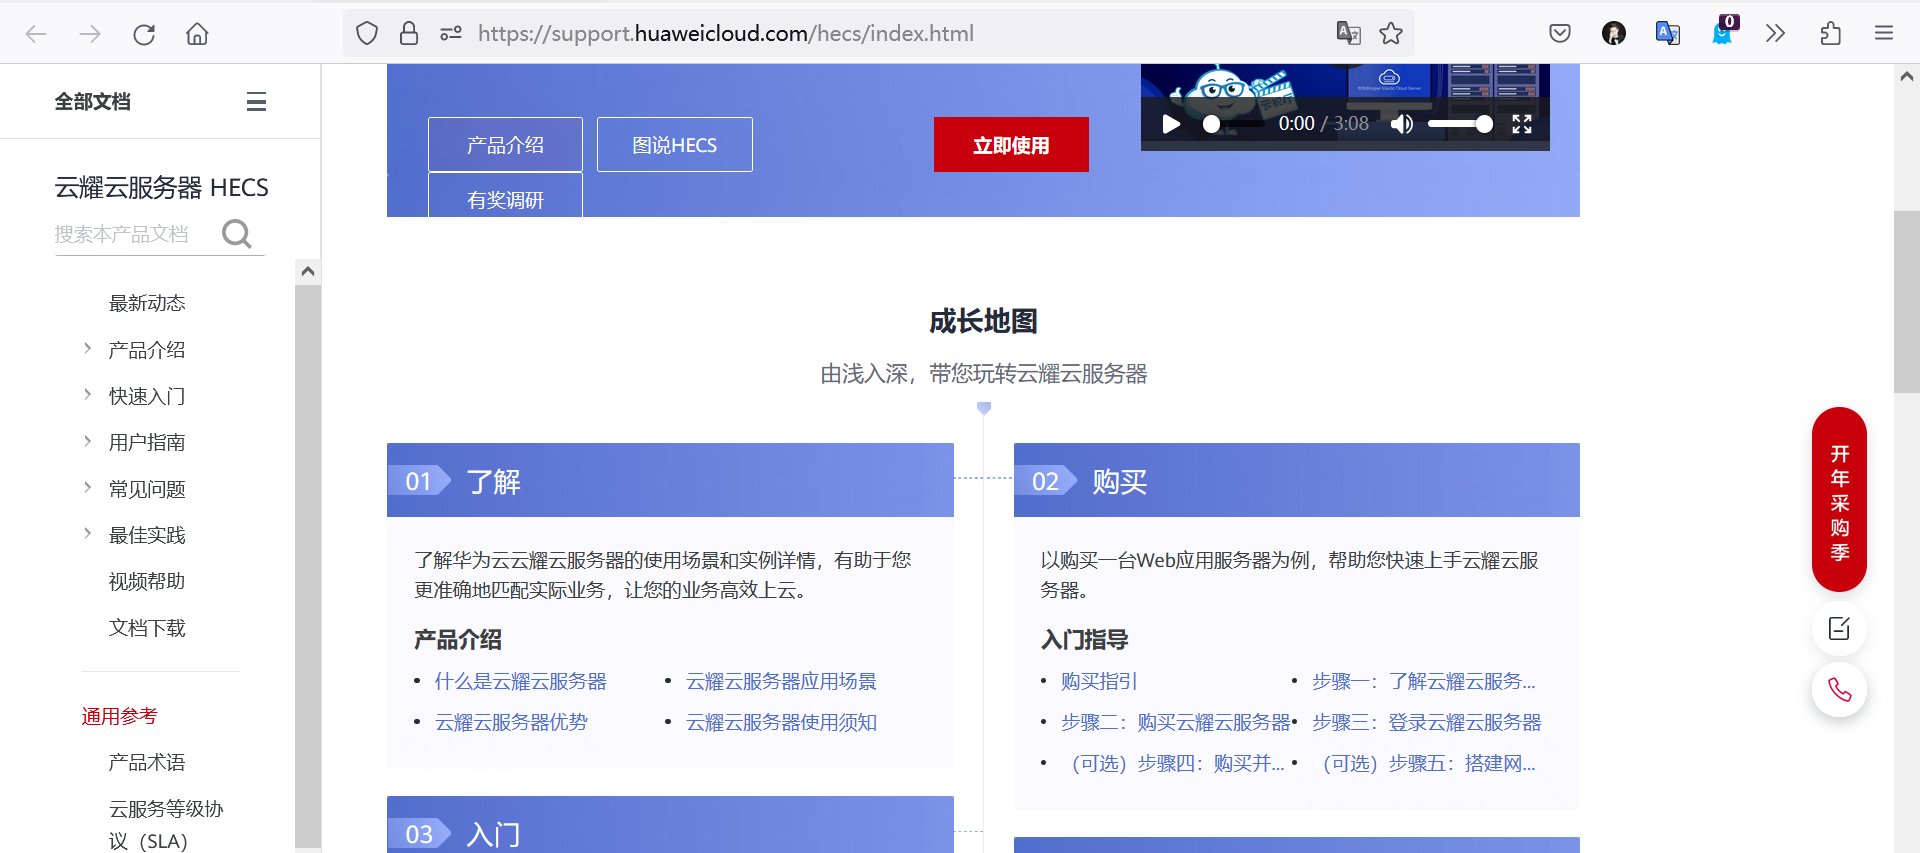
Task: Open the Extensions puzzle menu
Action: (1830, 34)
